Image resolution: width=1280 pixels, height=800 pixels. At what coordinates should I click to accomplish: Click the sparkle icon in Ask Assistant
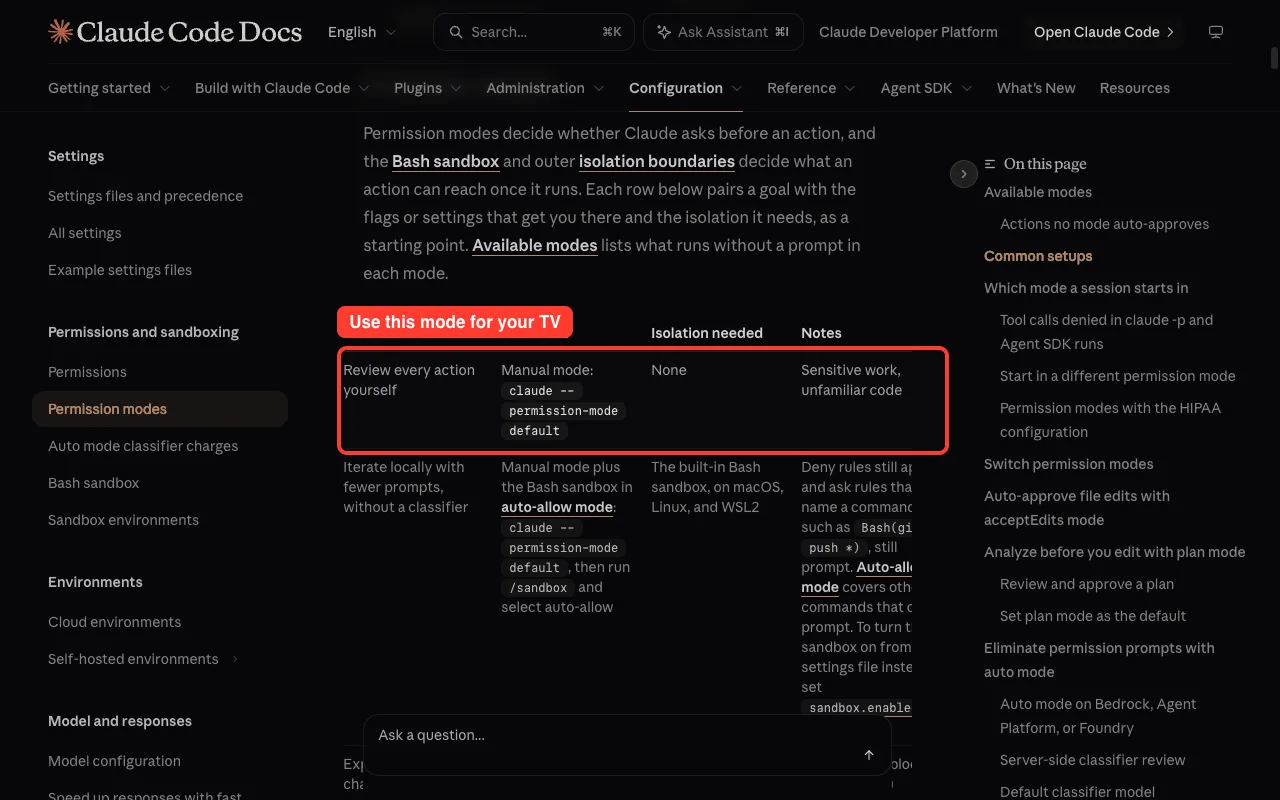664,32
